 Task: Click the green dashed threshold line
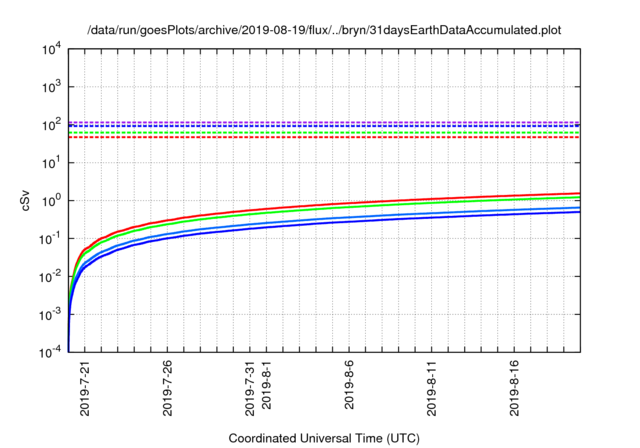point(324,133)
